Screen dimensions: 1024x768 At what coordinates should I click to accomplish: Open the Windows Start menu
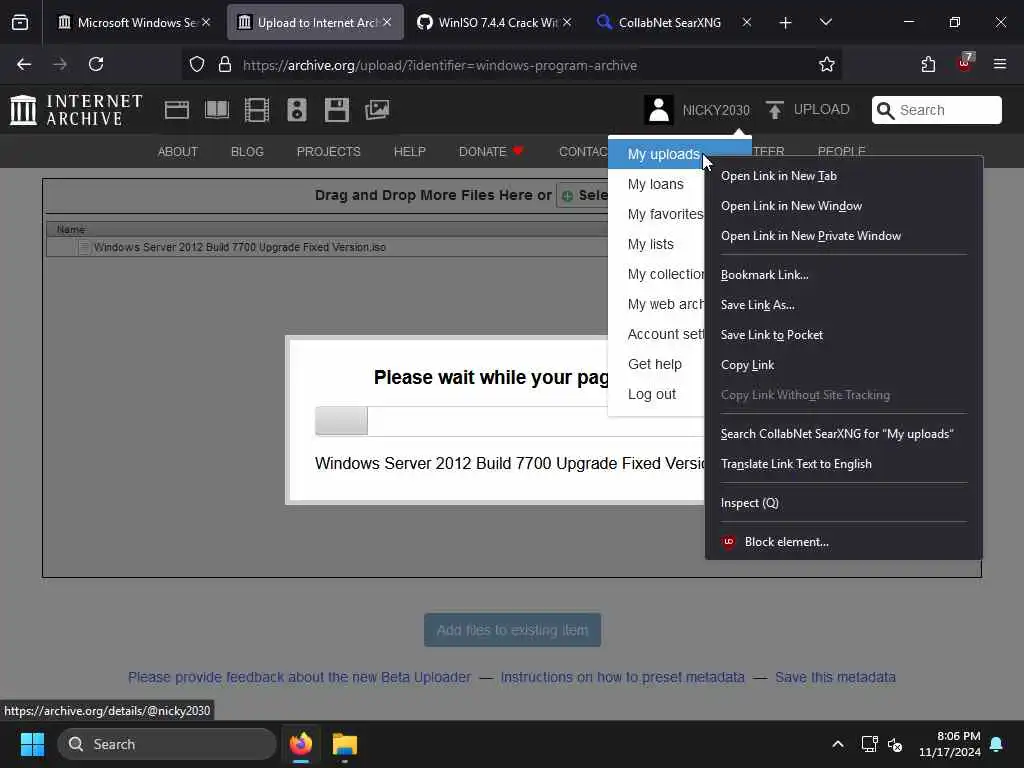[x=32, y=744]
